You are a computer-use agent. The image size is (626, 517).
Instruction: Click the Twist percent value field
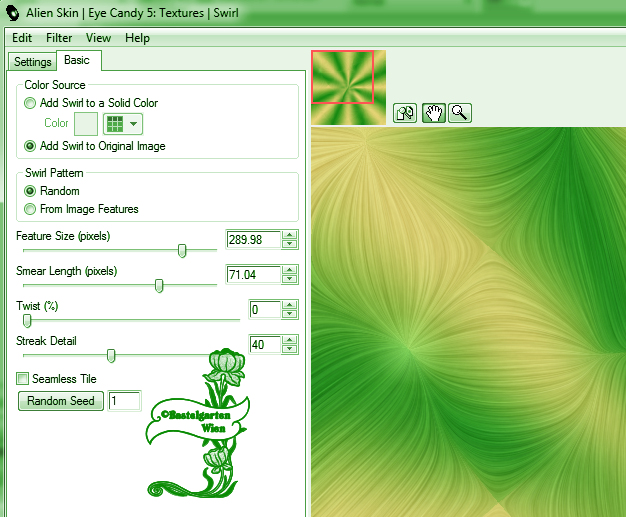pos(265,310)
